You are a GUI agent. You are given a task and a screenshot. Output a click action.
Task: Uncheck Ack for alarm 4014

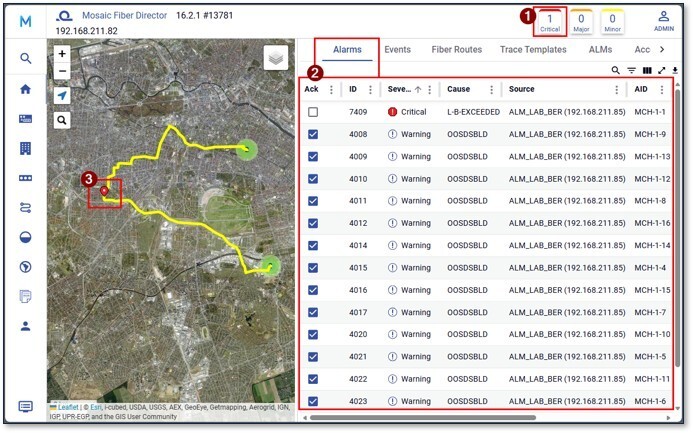point(313,245)
